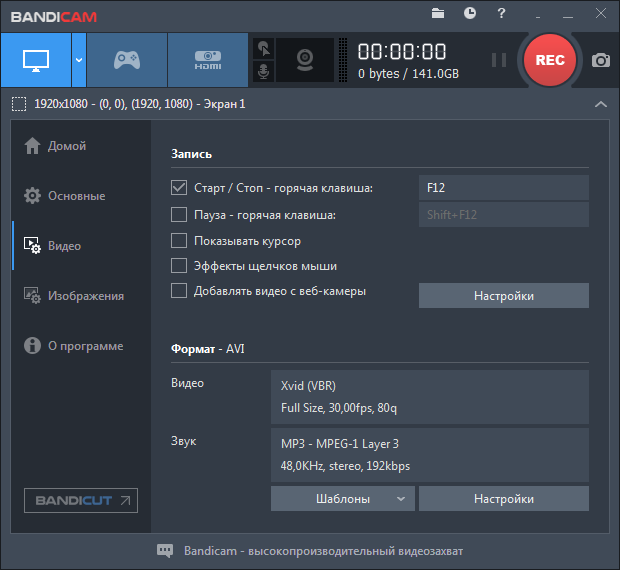This screenshot has height=570, width=620.
Task: Switch to HDMI device recording mode
Action: [207, 60]
